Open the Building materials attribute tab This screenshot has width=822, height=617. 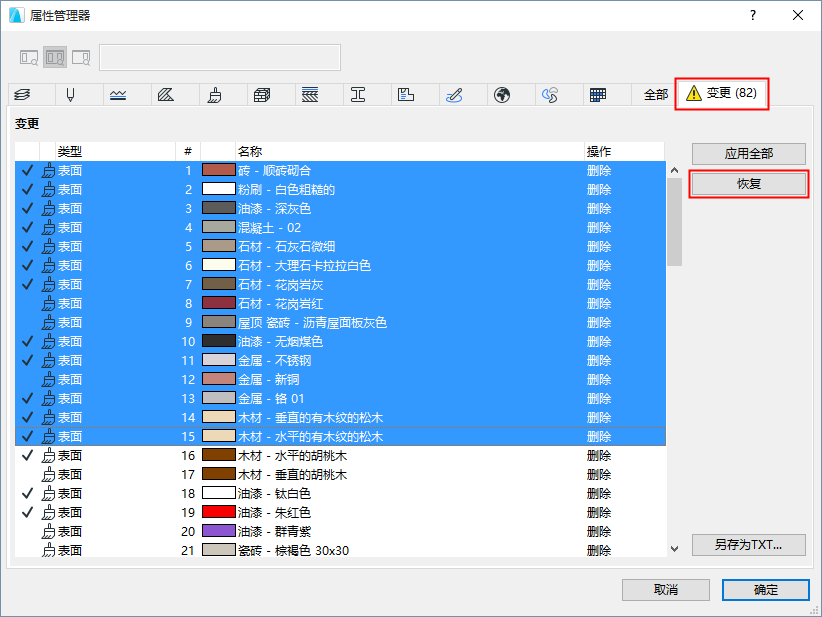click(x=262, y=95)
